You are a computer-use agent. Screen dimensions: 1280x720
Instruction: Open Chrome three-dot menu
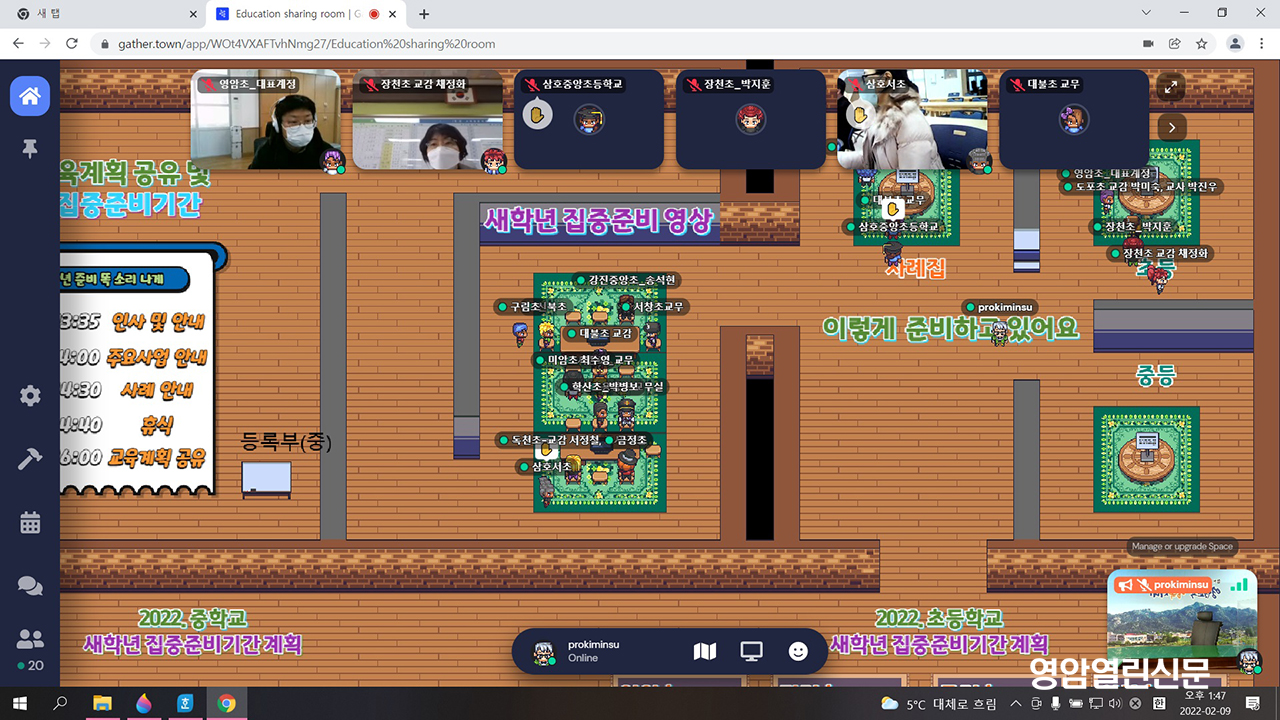pyautogui.click(x=1263, y=44)
